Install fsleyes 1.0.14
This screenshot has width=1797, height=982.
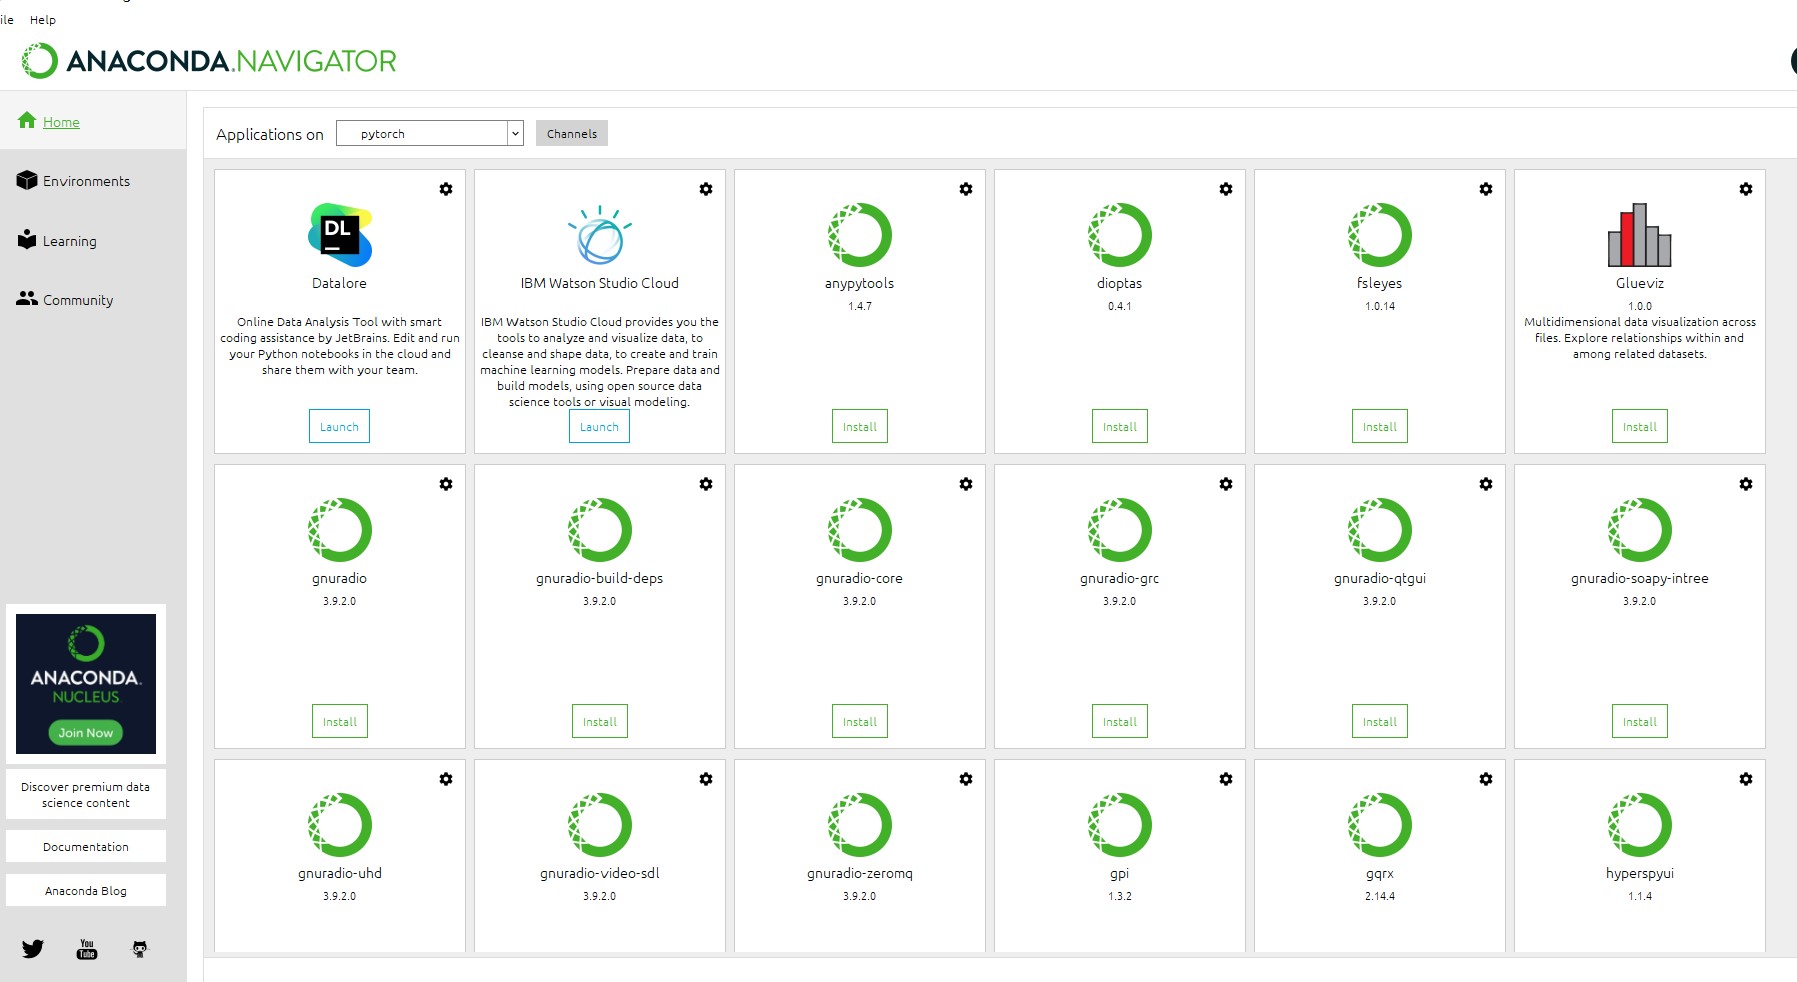click(x=1380, y=426)
